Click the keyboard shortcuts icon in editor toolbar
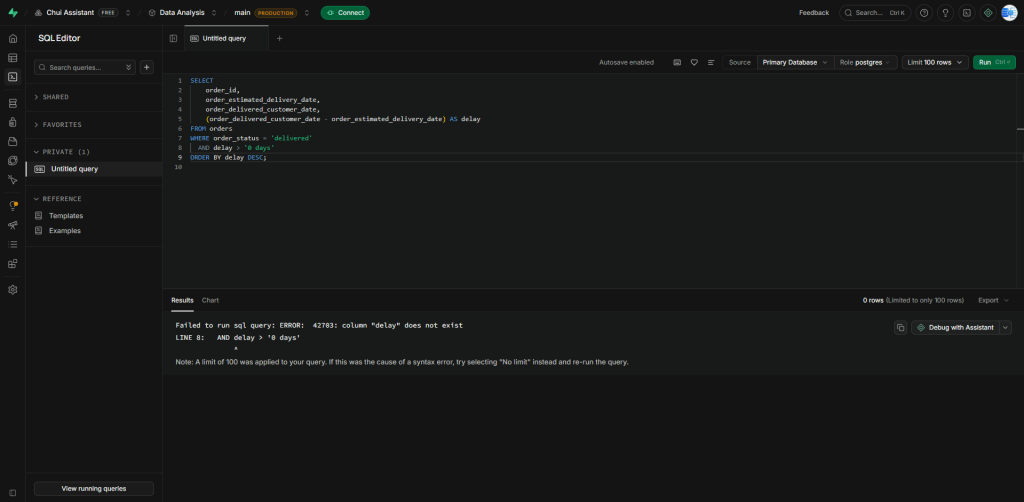 point(677,63)
